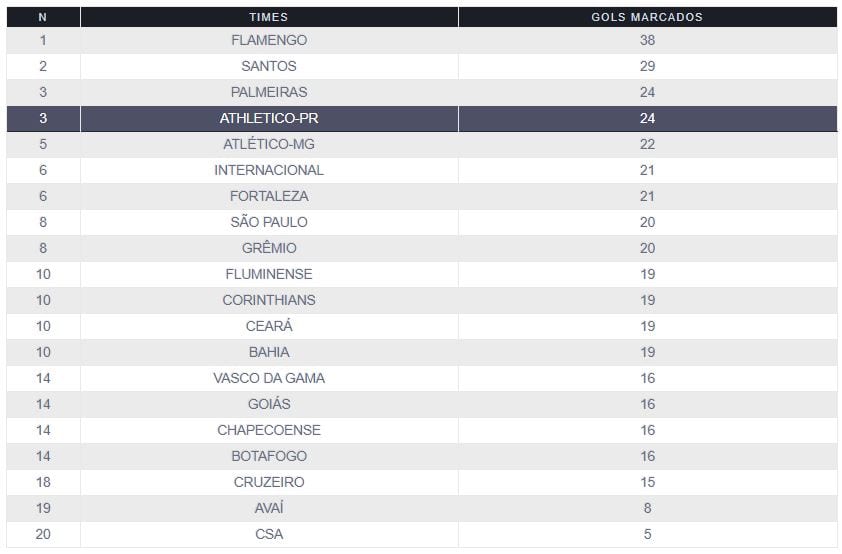Click the GOLS MARCADOS column header
Viewport: 842px width, 554px height.
pyautogui.click(x=647, y=17)
